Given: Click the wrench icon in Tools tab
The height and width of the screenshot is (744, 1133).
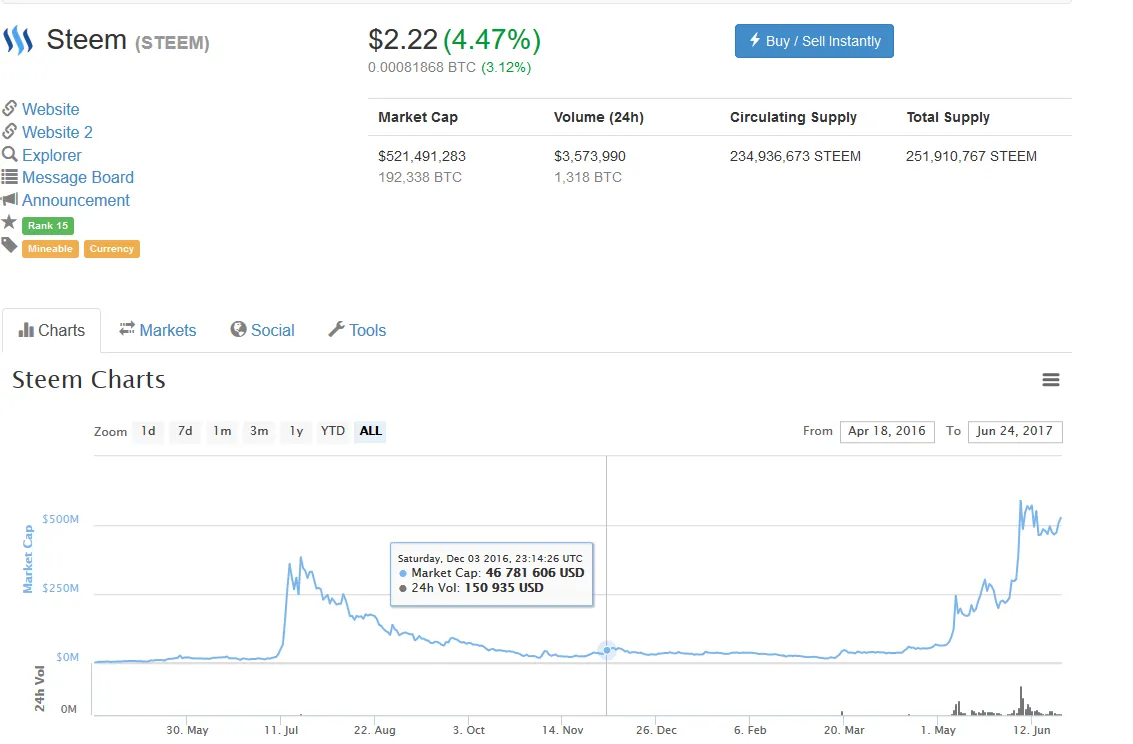Looking at the screenshot, I should tap(336, 329).
